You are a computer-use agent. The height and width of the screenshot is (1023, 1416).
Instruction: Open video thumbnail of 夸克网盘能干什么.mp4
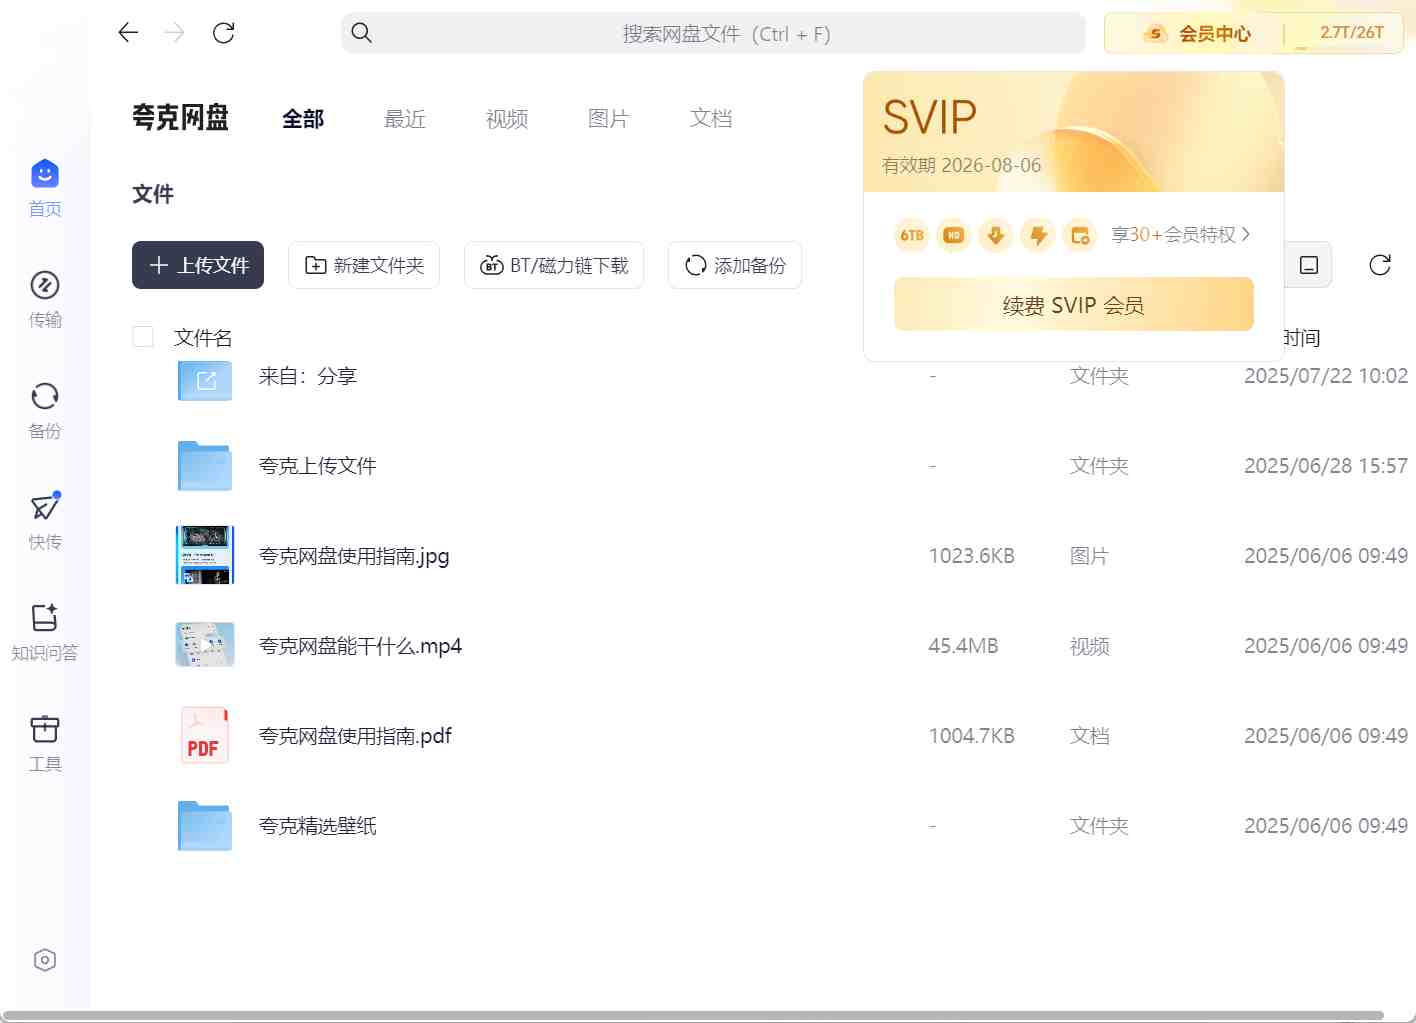205,645
